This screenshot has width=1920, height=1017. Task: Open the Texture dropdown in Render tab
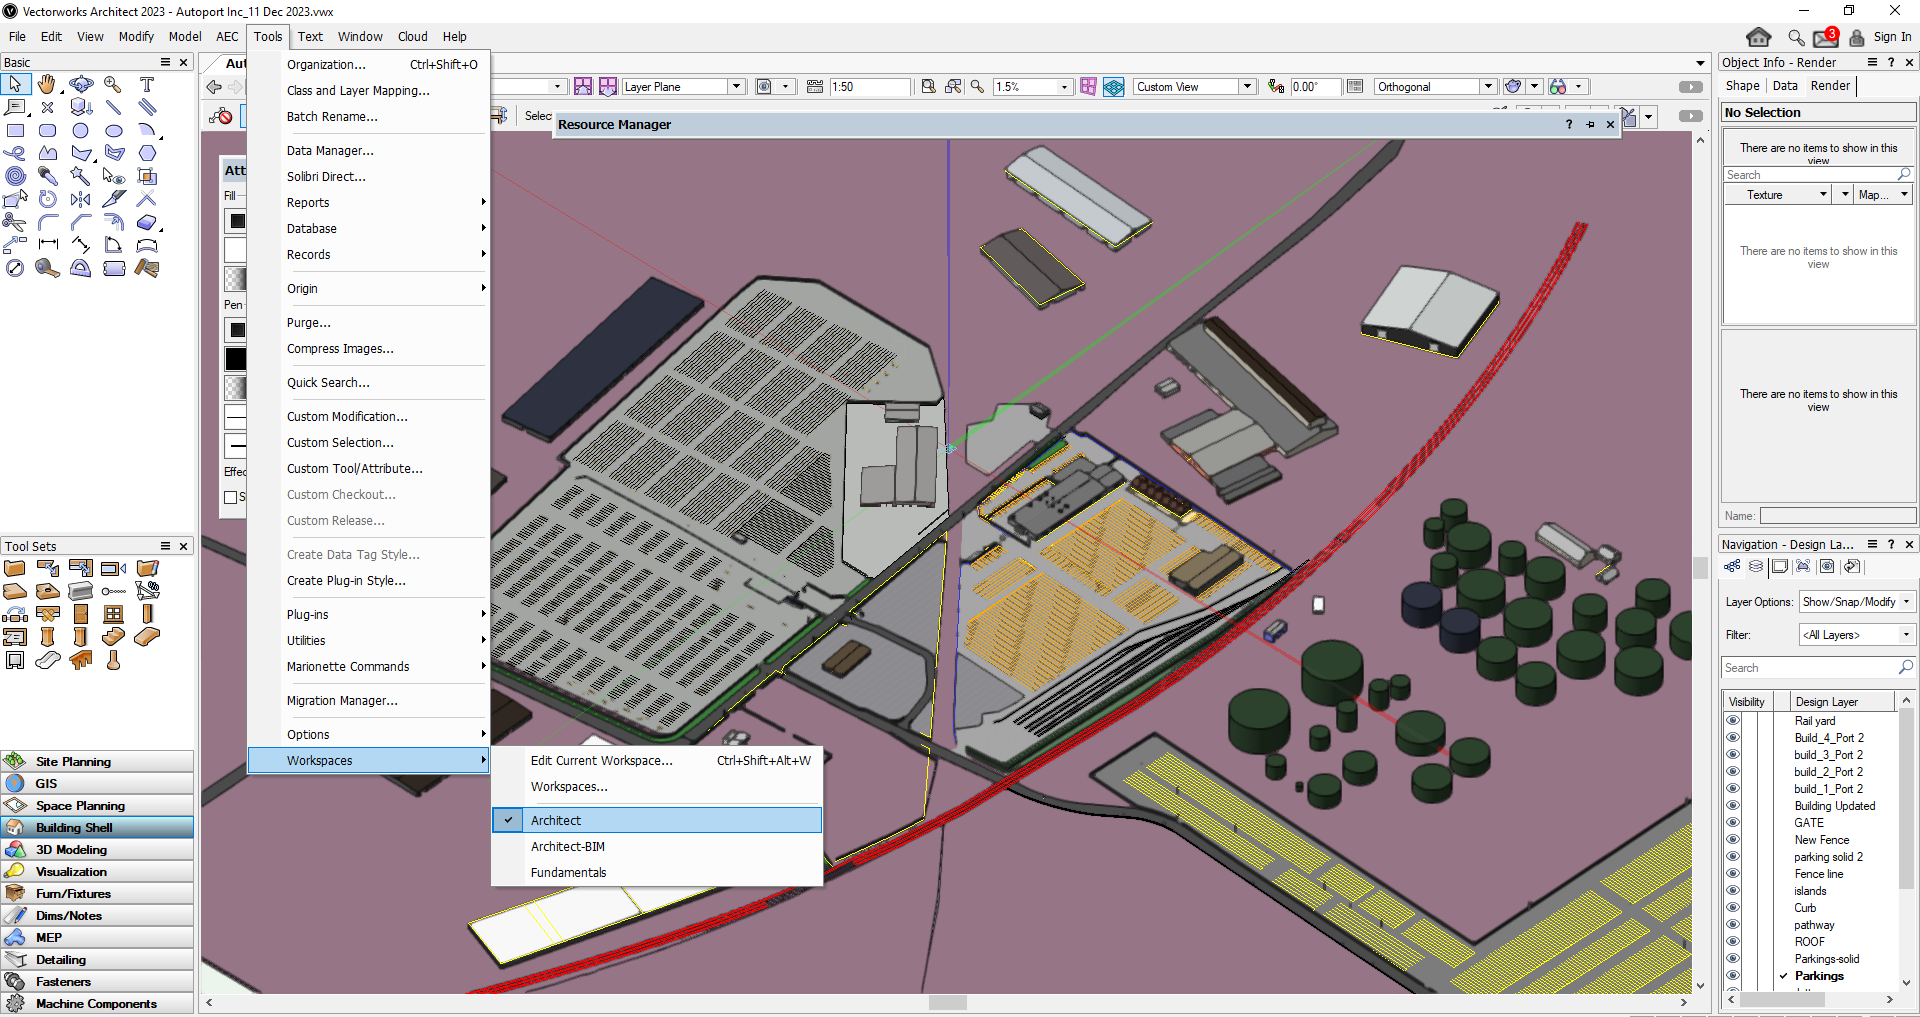click(1823, 195)
